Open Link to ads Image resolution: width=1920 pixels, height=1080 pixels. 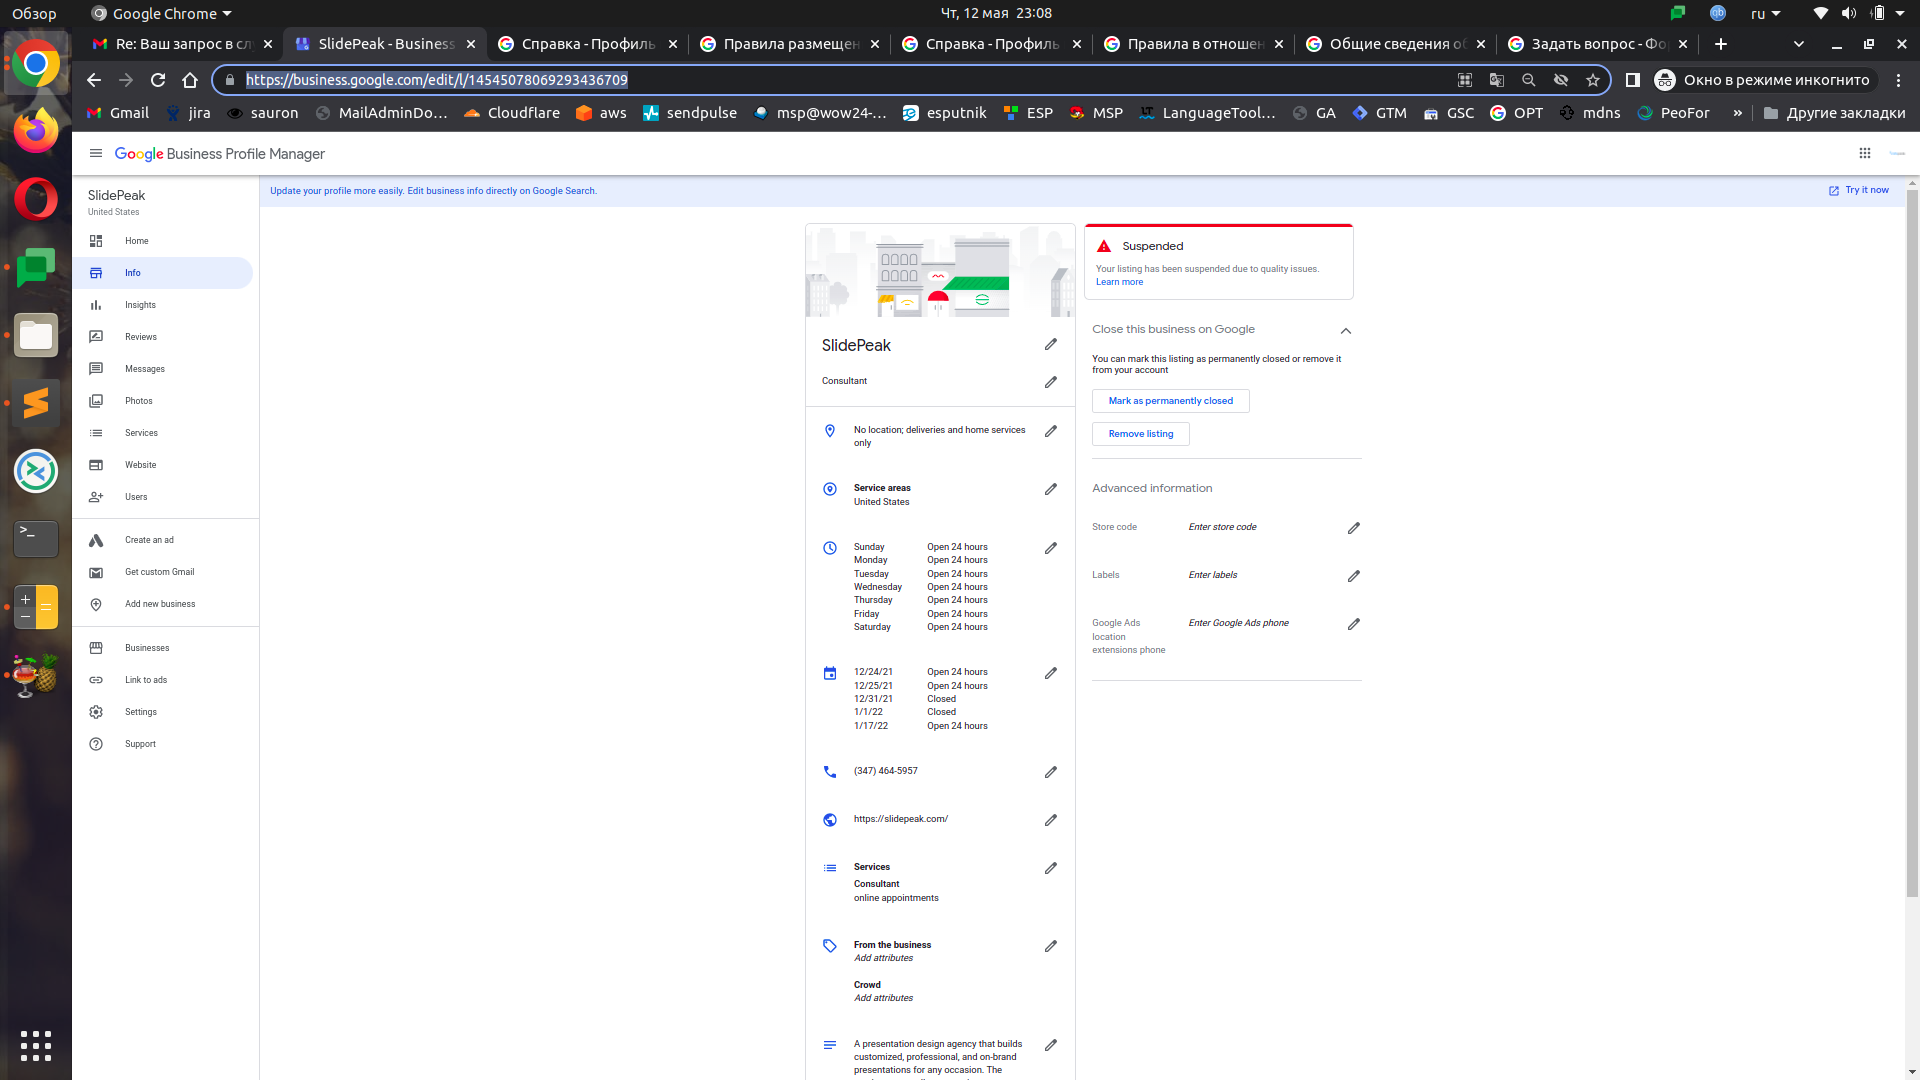click(x=162, y=680)
